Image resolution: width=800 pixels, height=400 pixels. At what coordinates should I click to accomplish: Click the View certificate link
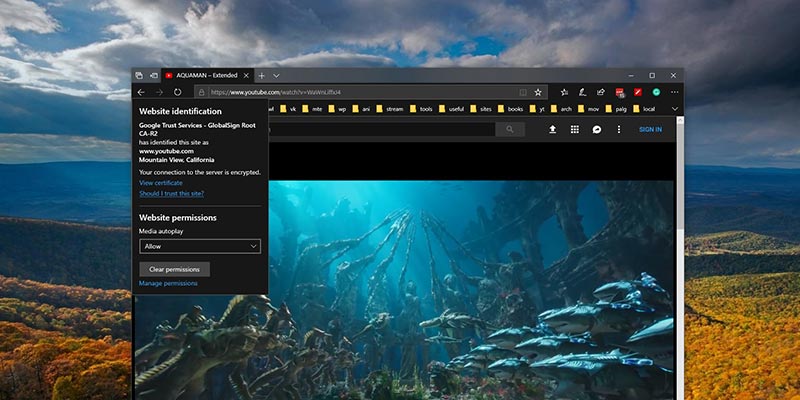pyautogui.click(x=161, y=183)
